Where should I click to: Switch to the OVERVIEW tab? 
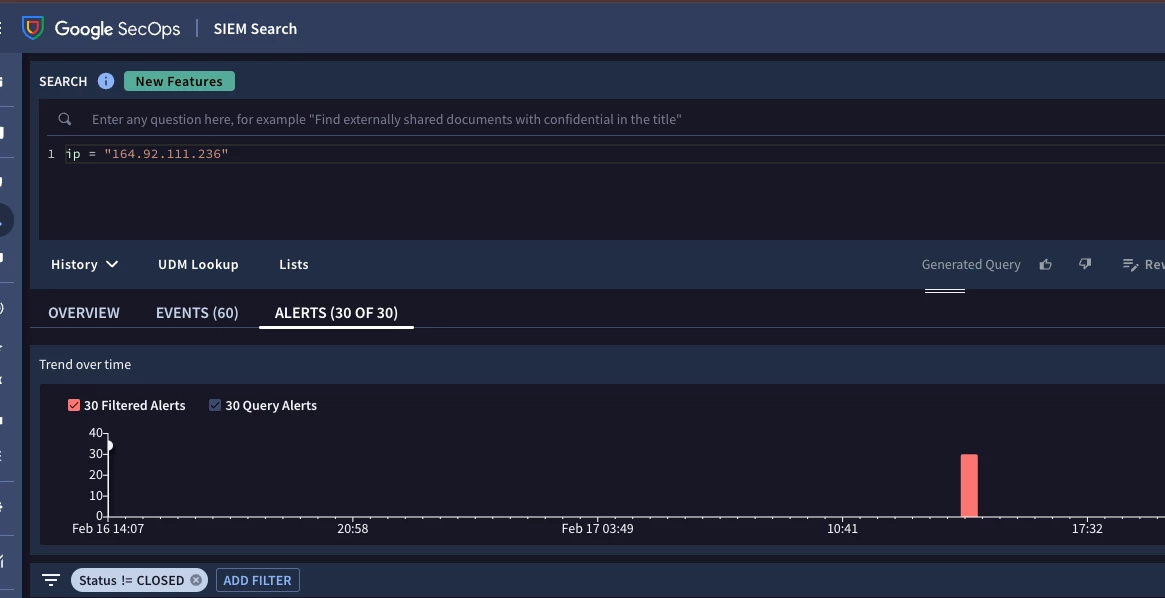[x=84, y=313]
